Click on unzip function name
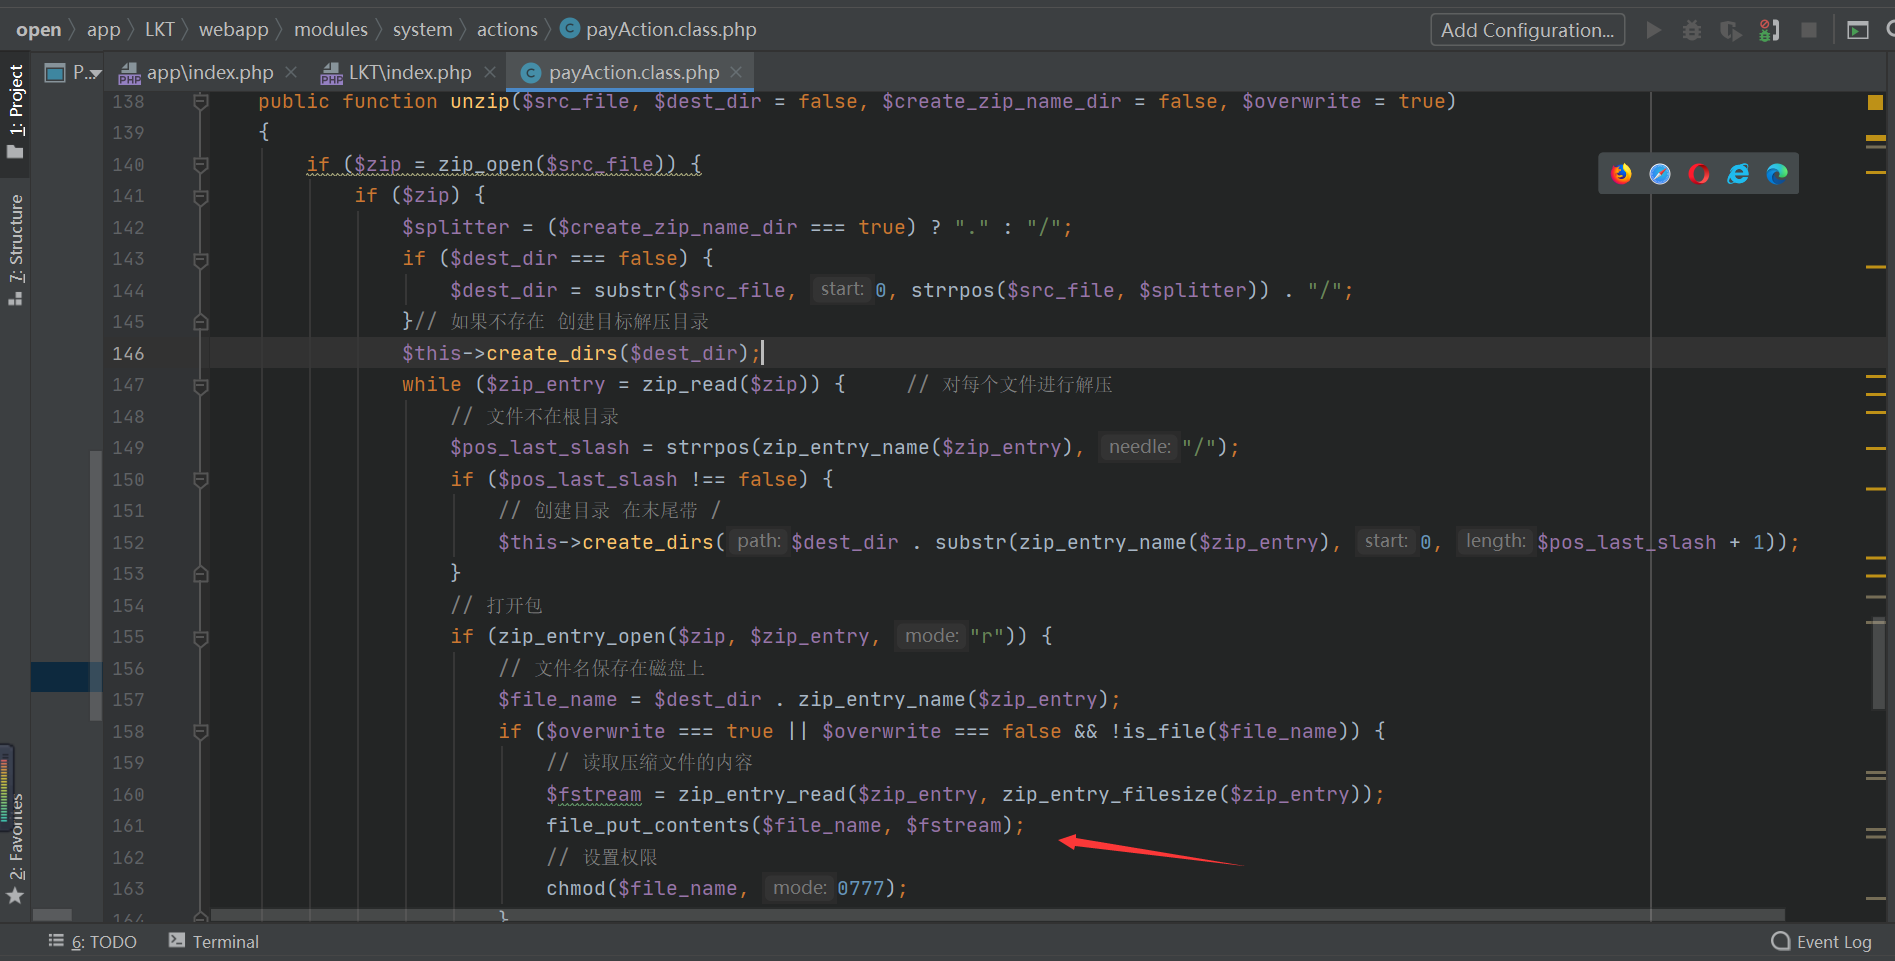This screenshot has width=1895, height=961. tap(479, 102)
